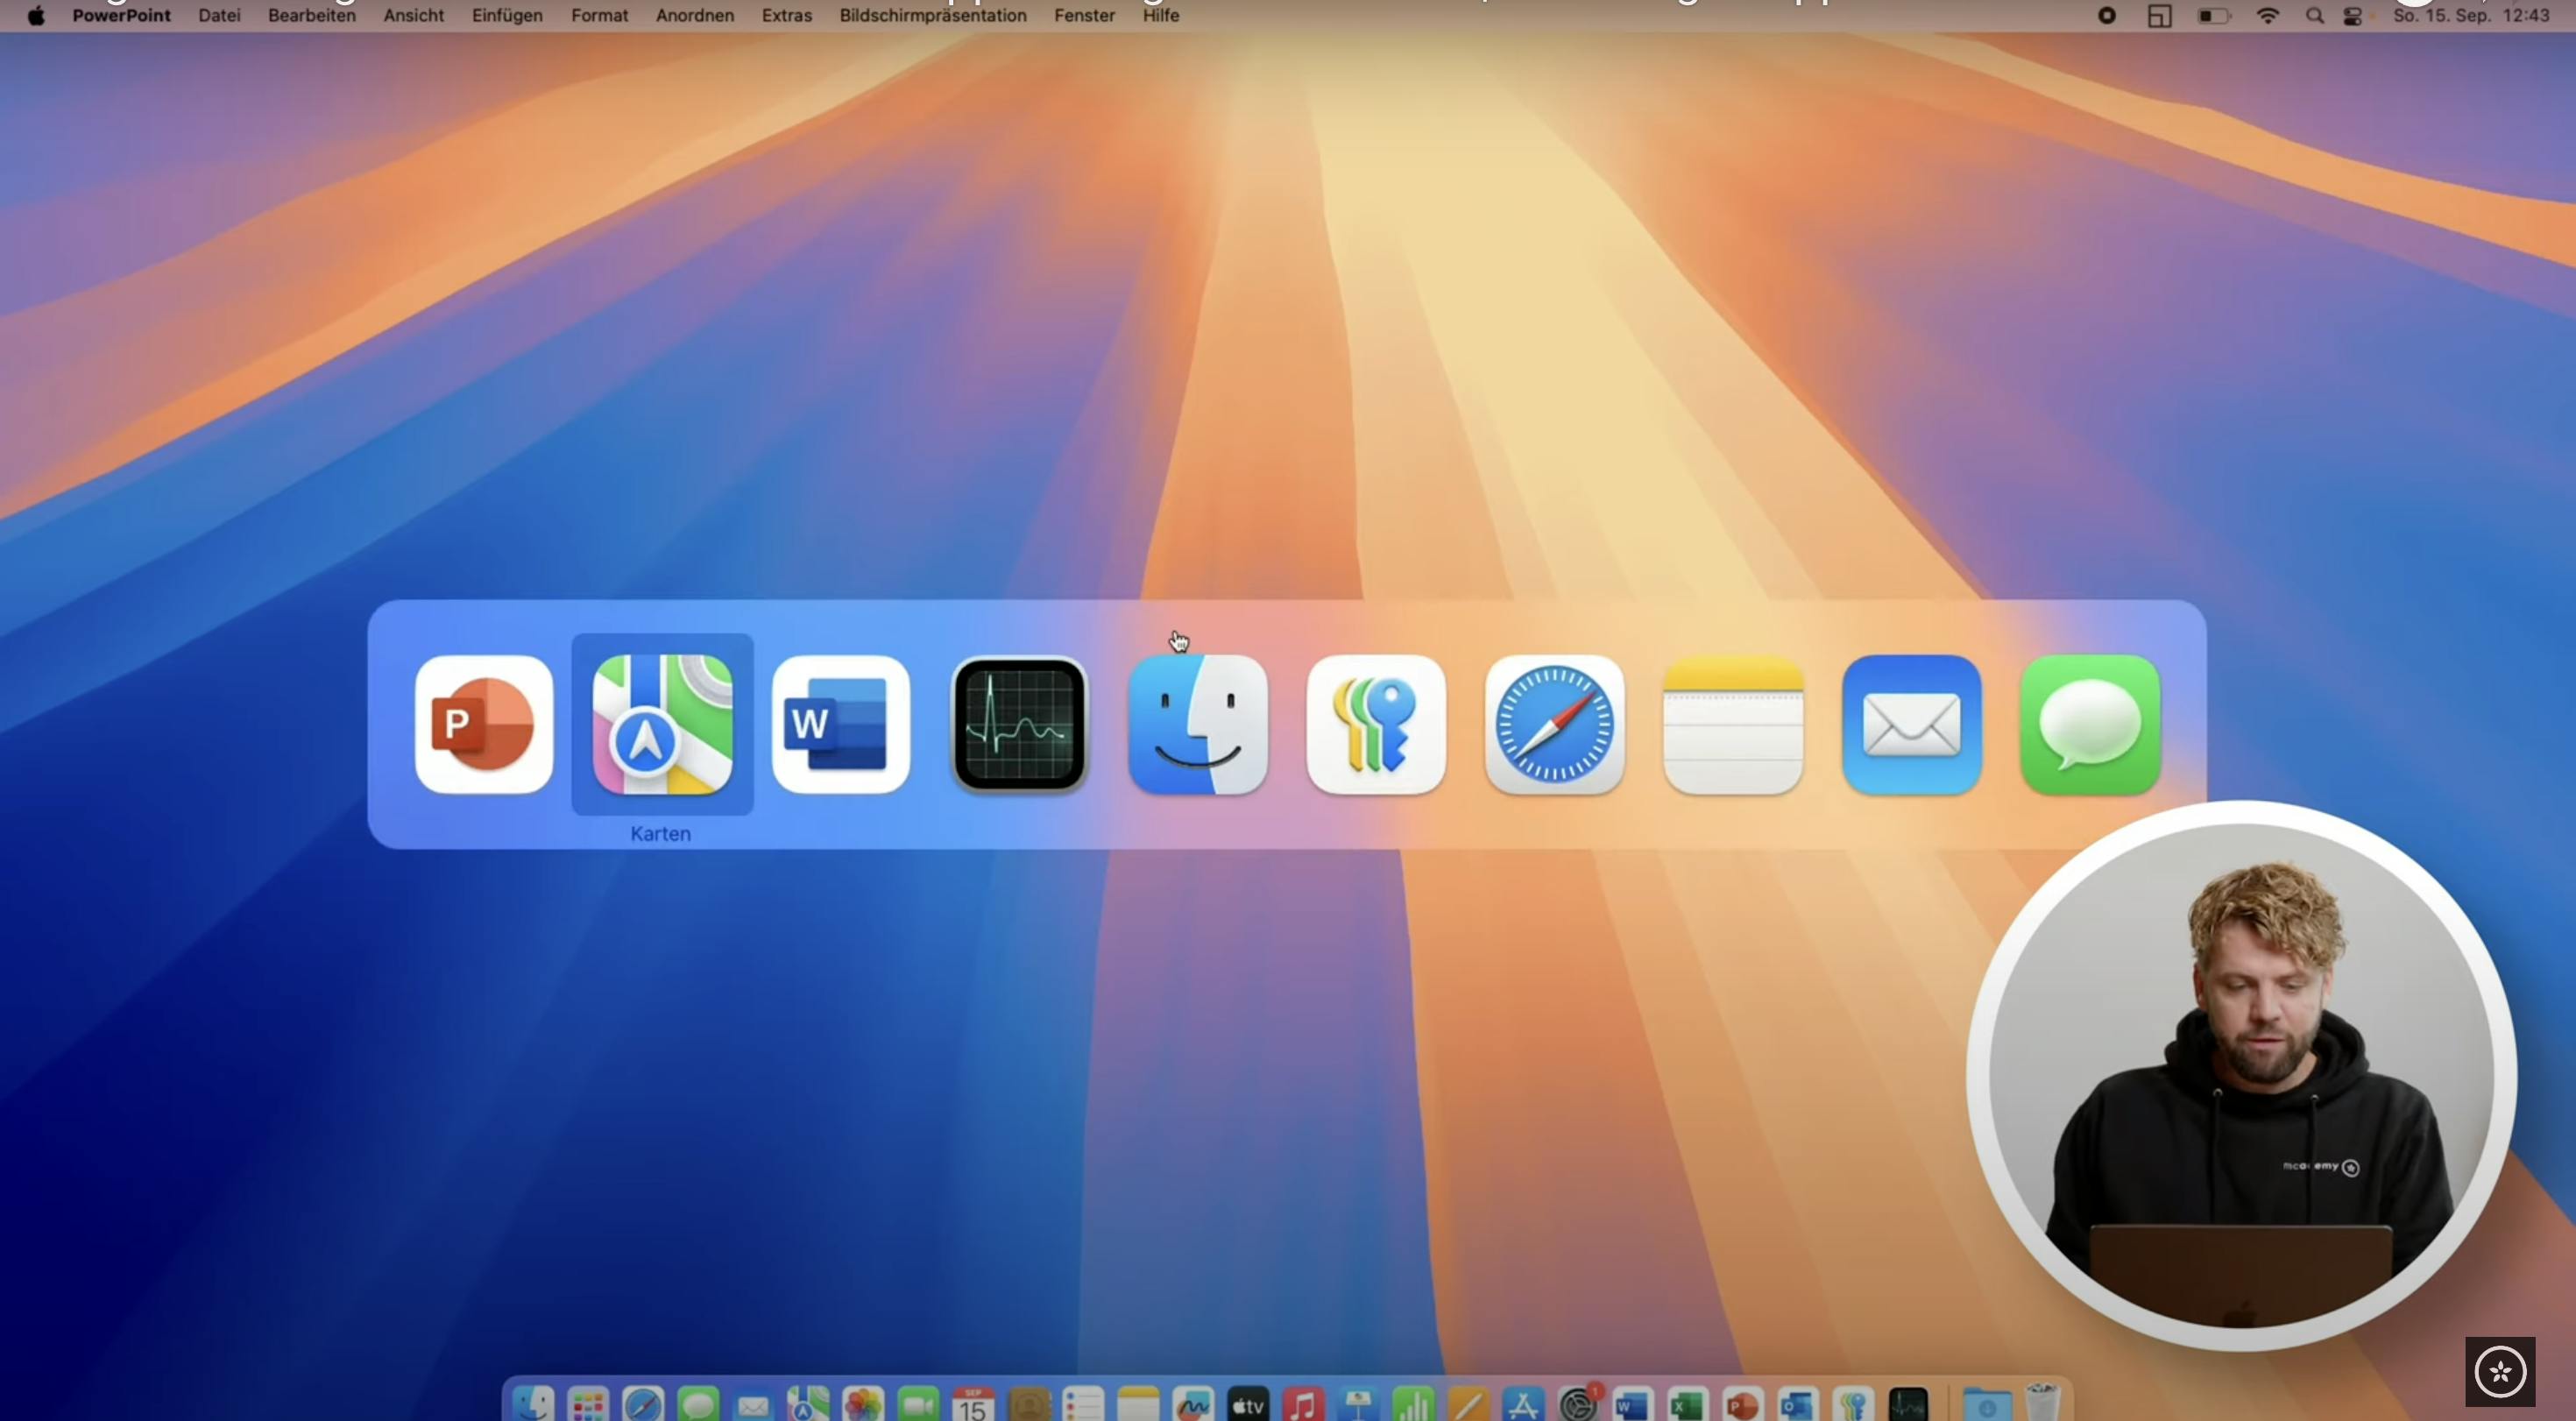
Task: Open App Store from the Dock
Action: click(x=1523, y=1403)
